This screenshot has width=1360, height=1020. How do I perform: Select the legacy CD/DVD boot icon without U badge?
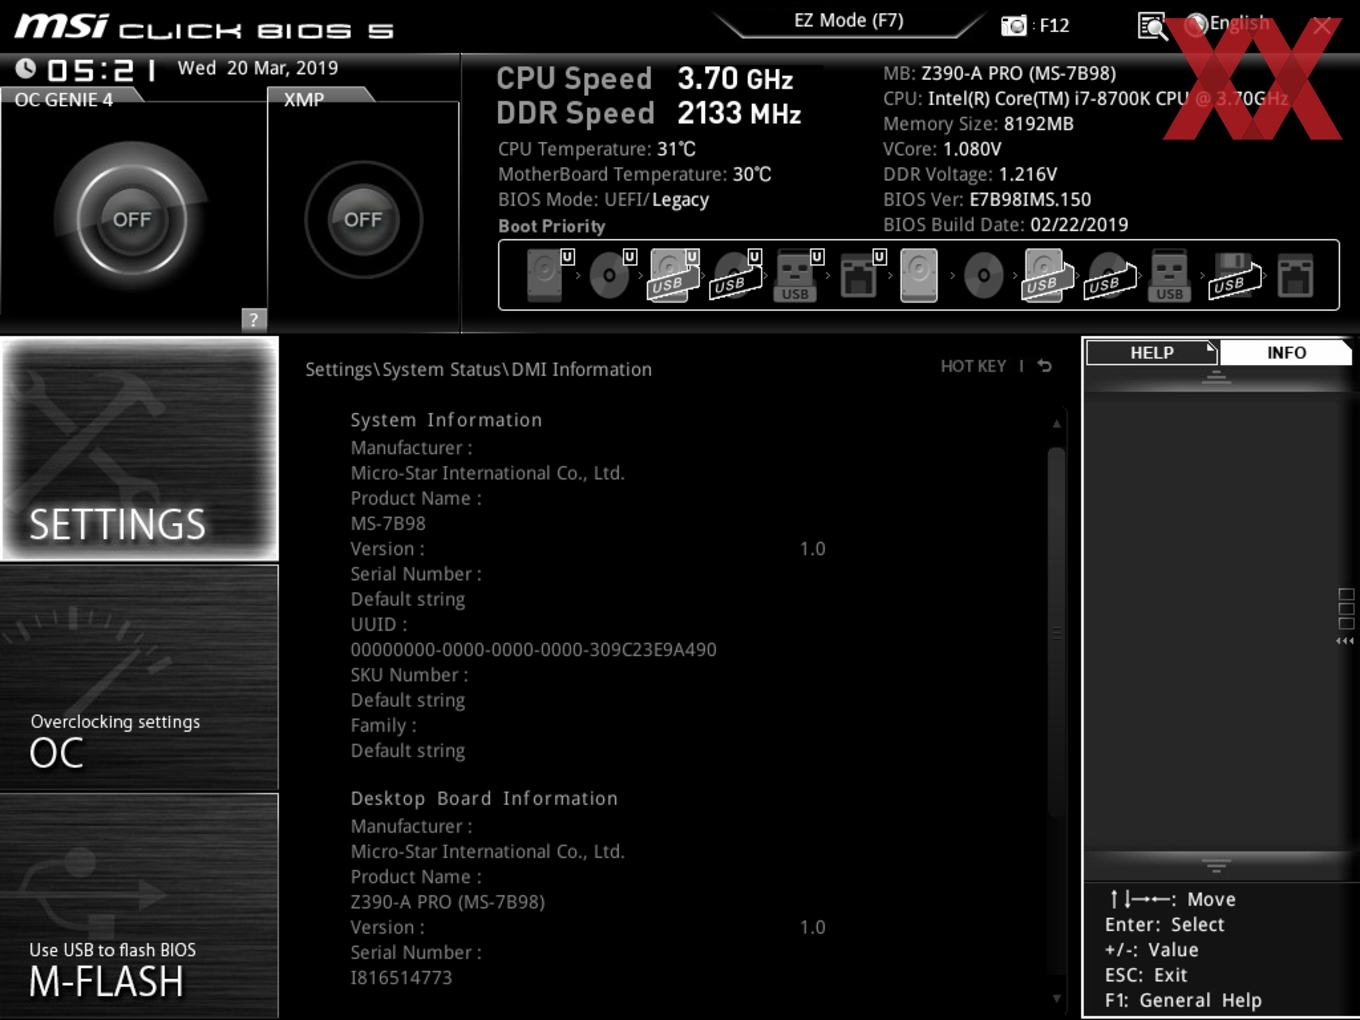983,275
